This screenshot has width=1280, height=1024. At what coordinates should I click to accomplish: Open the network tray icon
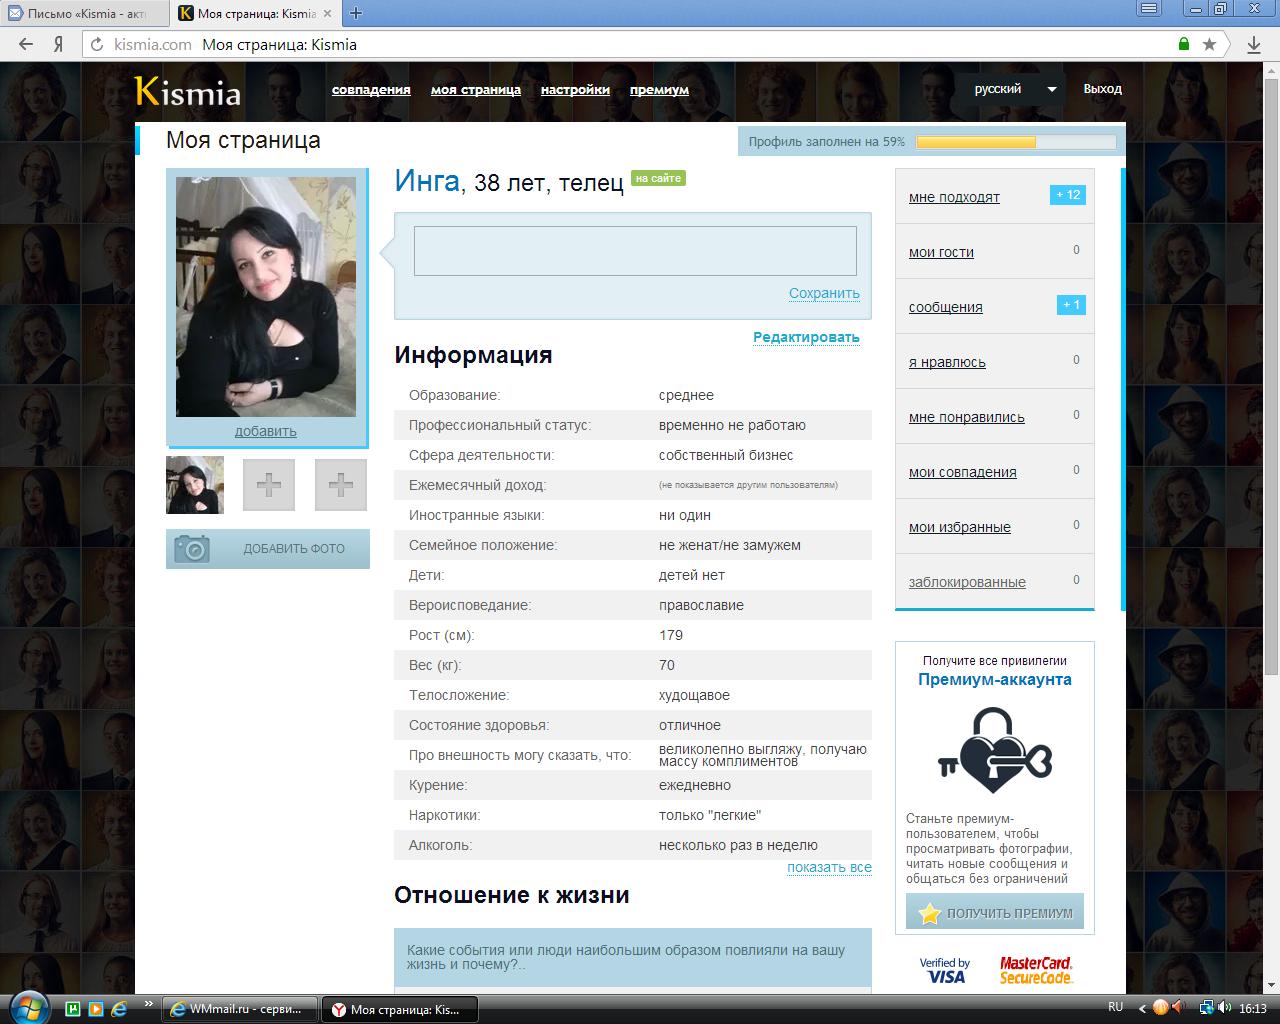[1207, 1008]
